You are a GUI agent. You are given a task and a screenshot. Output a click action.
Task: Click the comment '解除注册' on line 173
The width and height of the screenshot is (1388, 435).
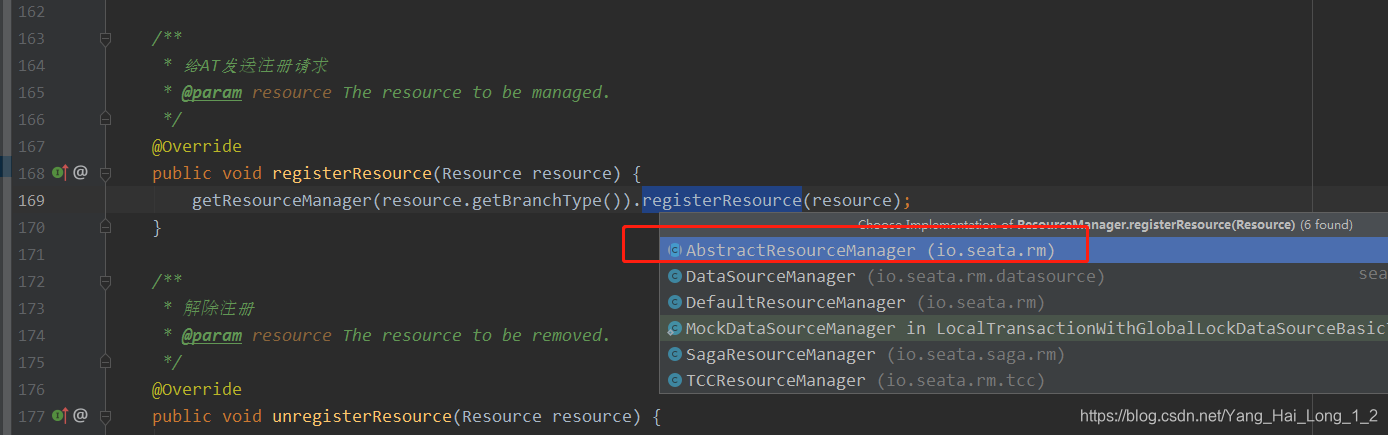click(x=220, y=308)
